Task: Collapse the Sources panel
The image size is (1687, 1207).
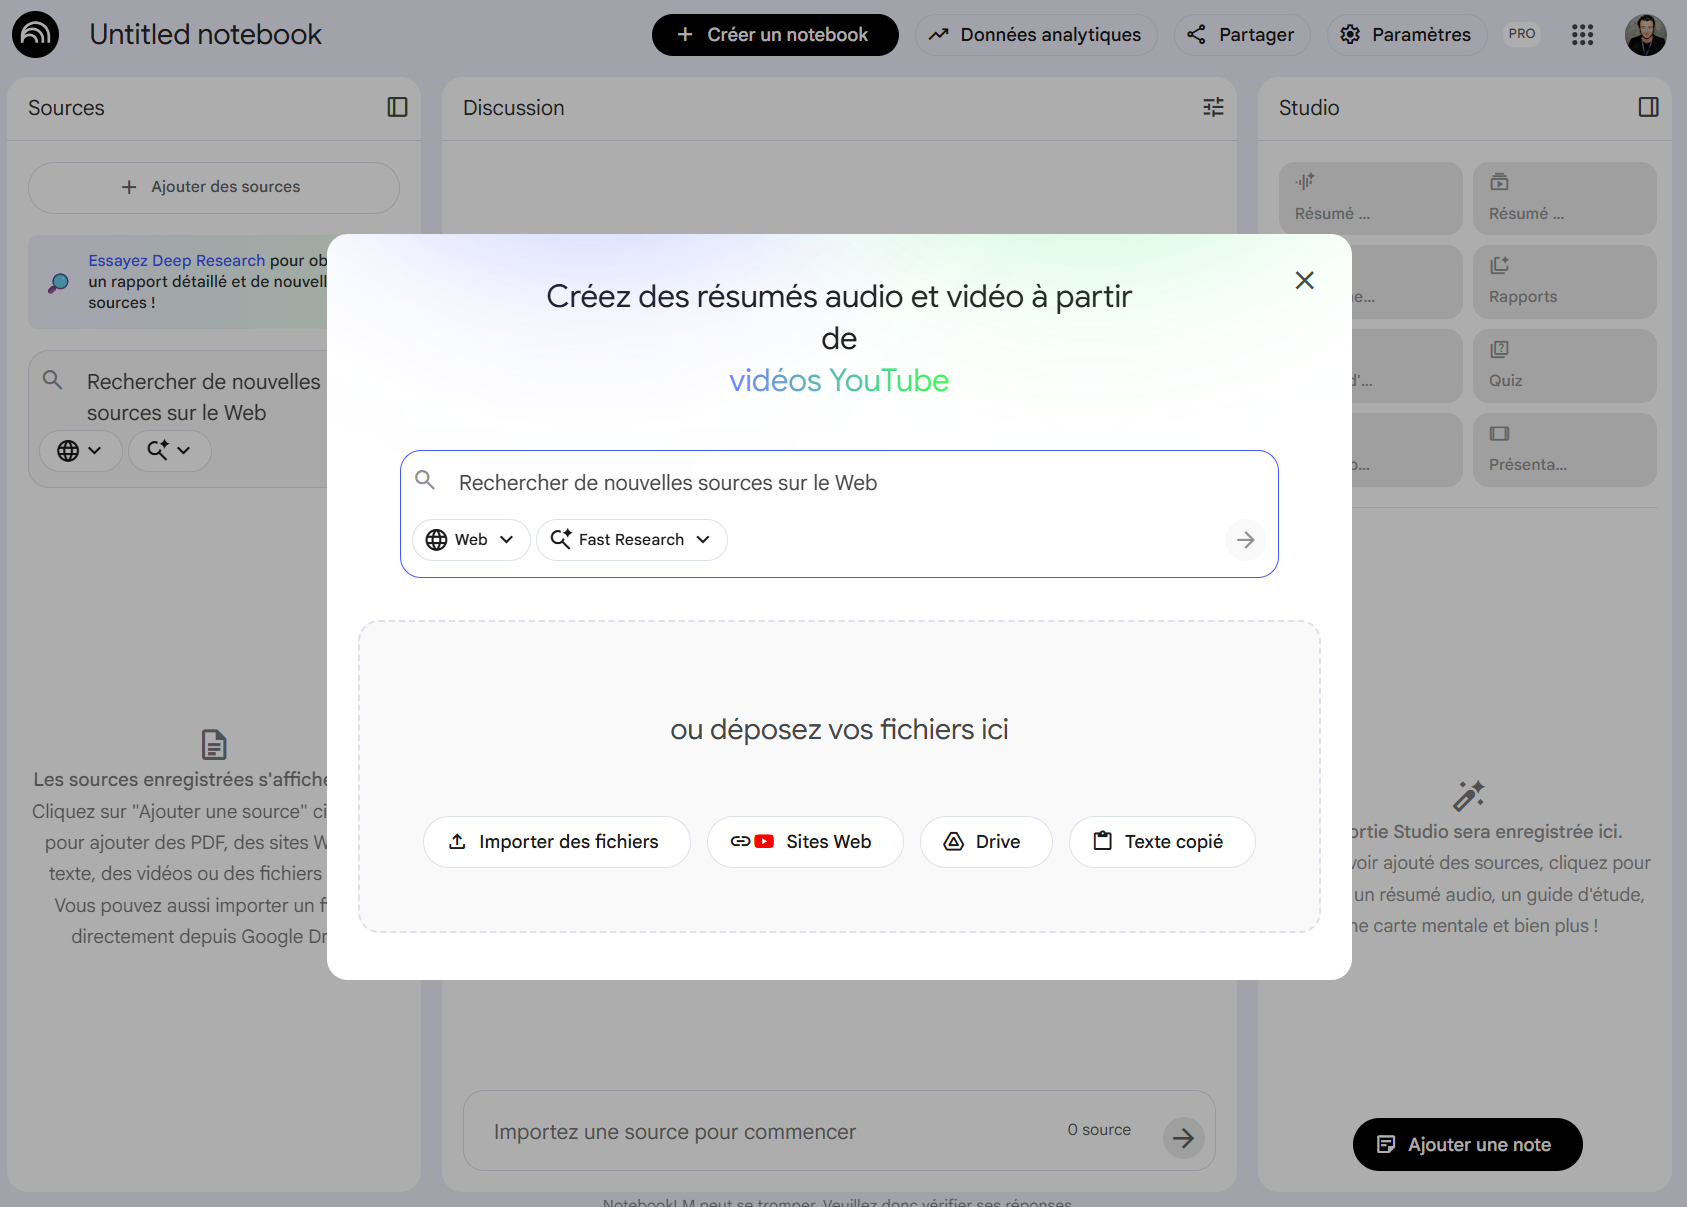Action: pos(396,107)
